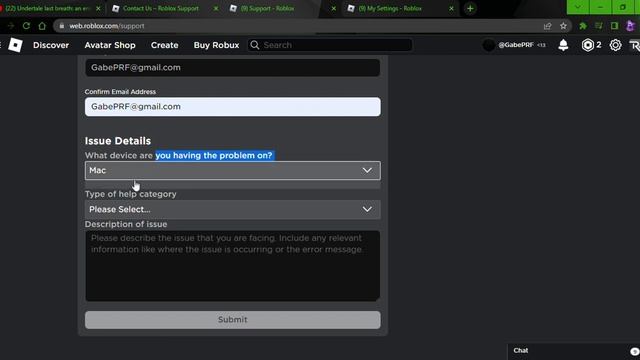
Task: Click the GabePRF avatar thumbnail
Action: click(489, 45)
